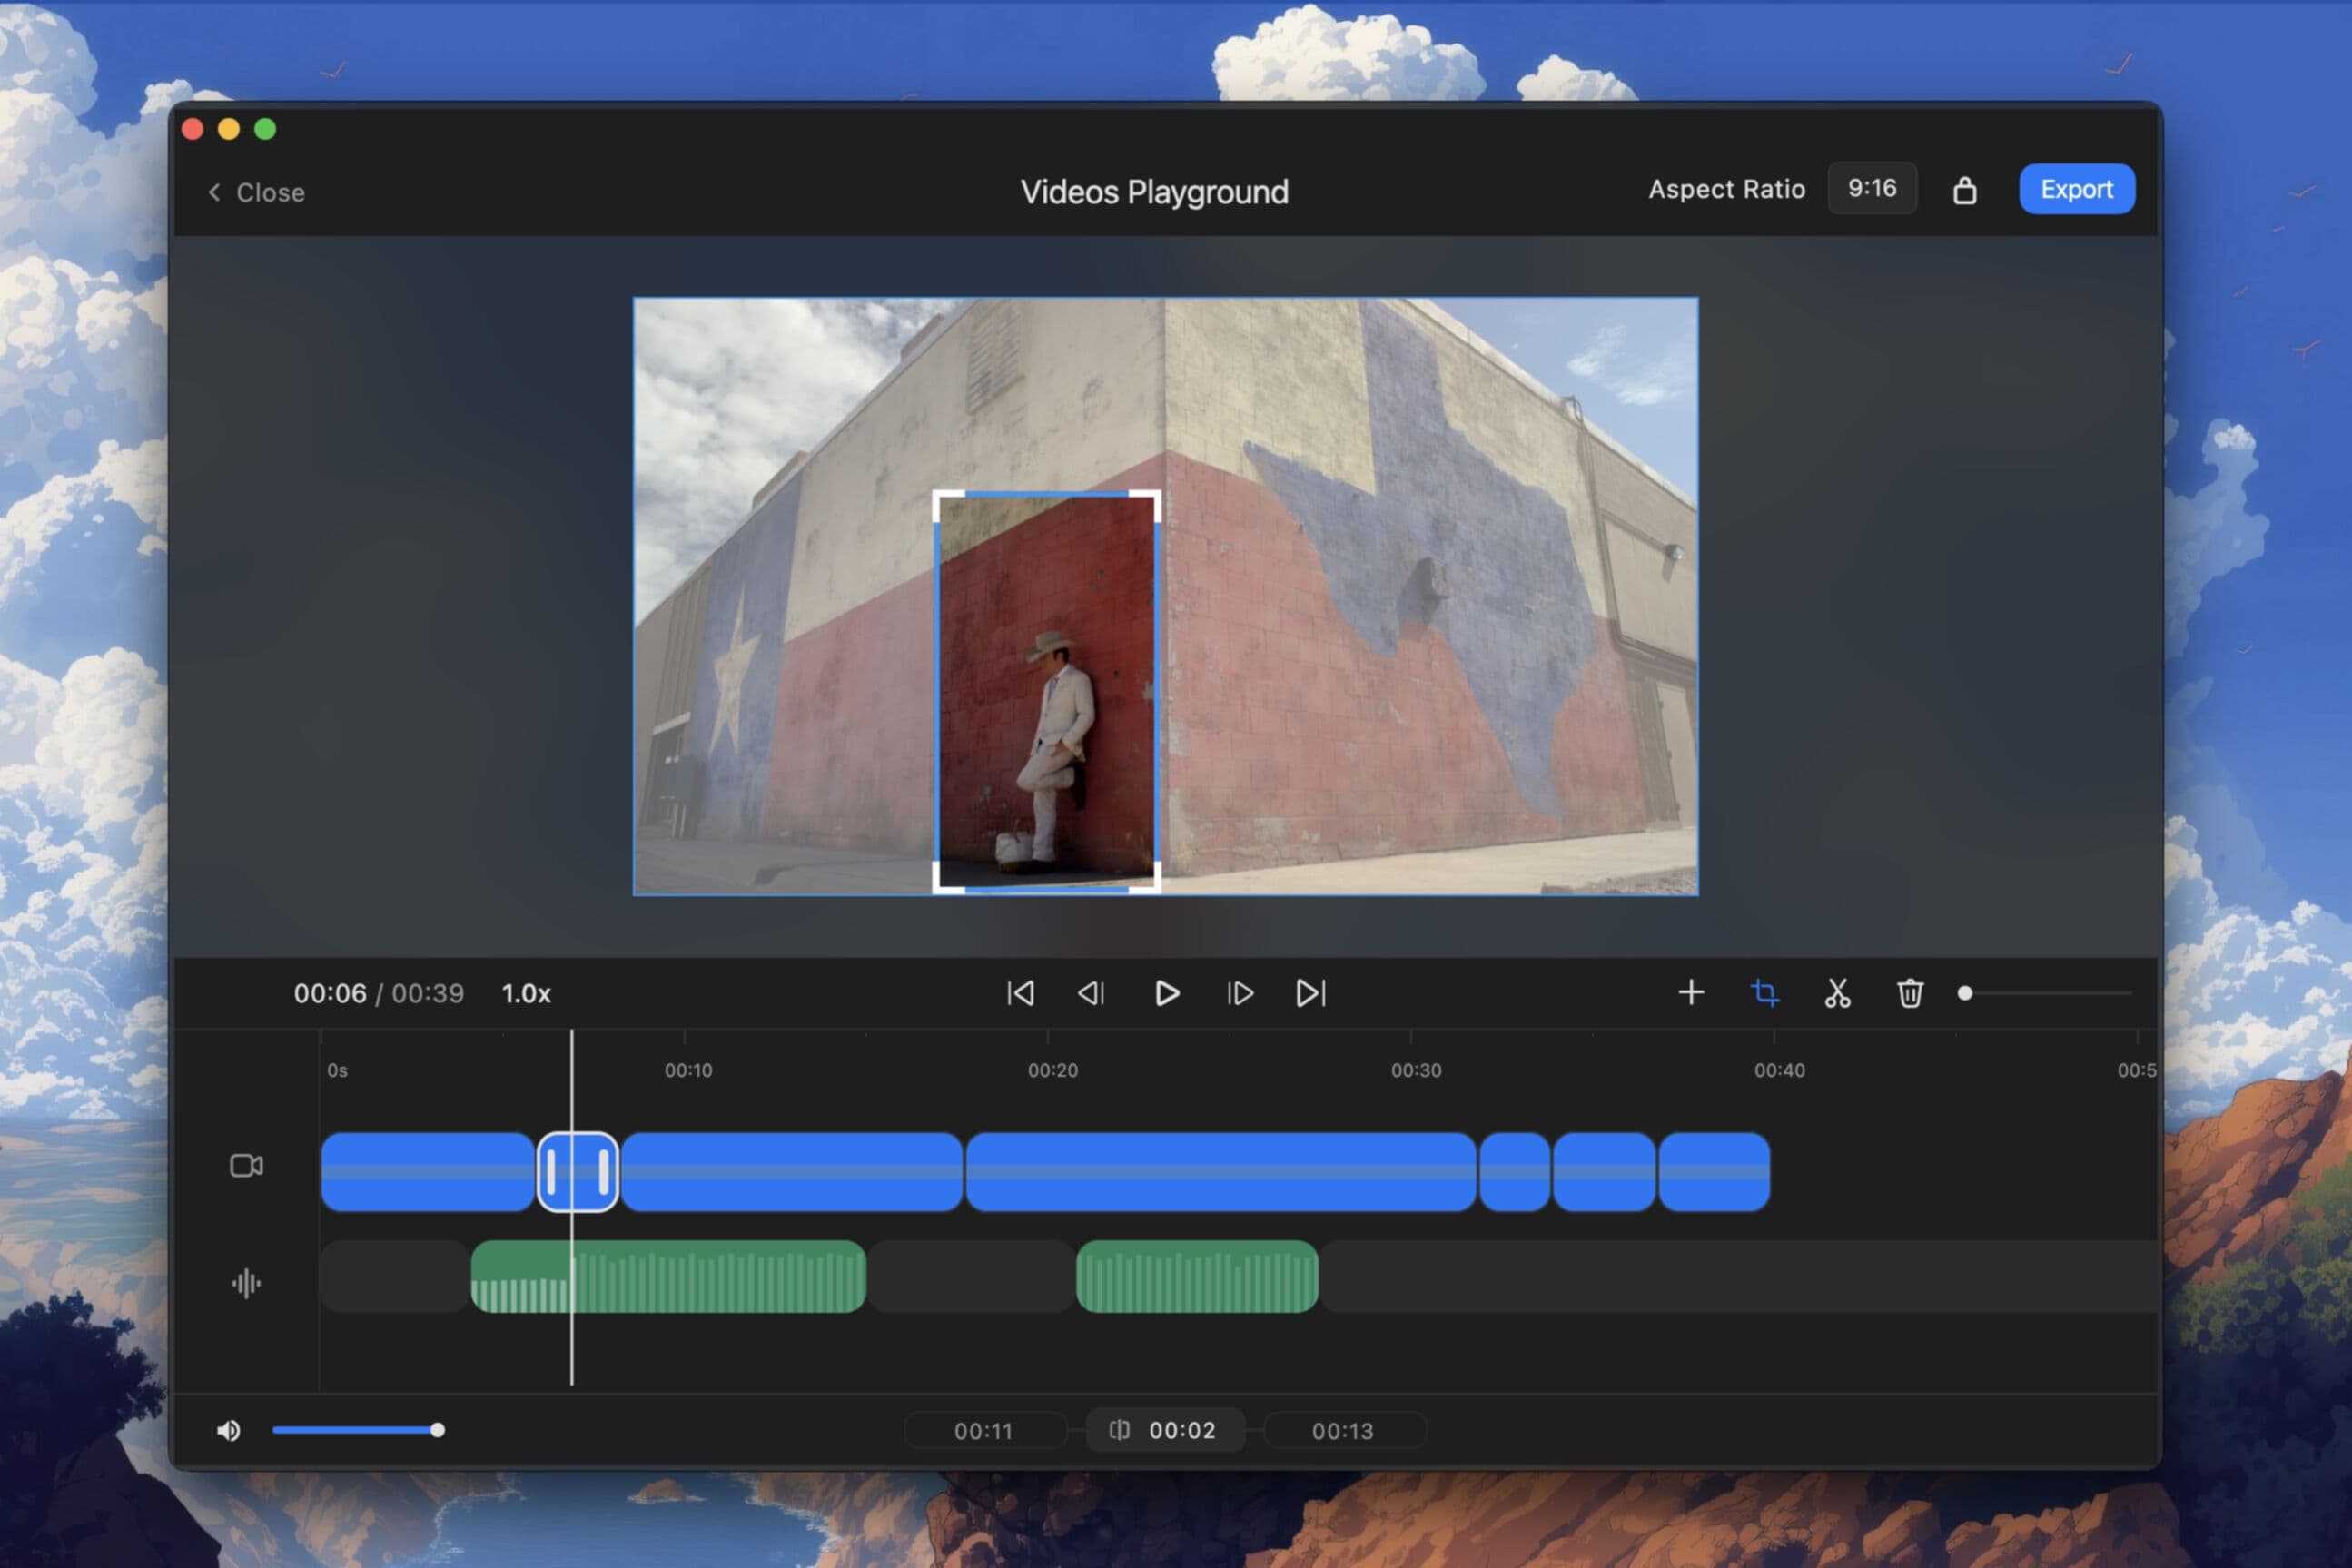Close the window with red button
2352x1568 pixels.
point(193,129)
